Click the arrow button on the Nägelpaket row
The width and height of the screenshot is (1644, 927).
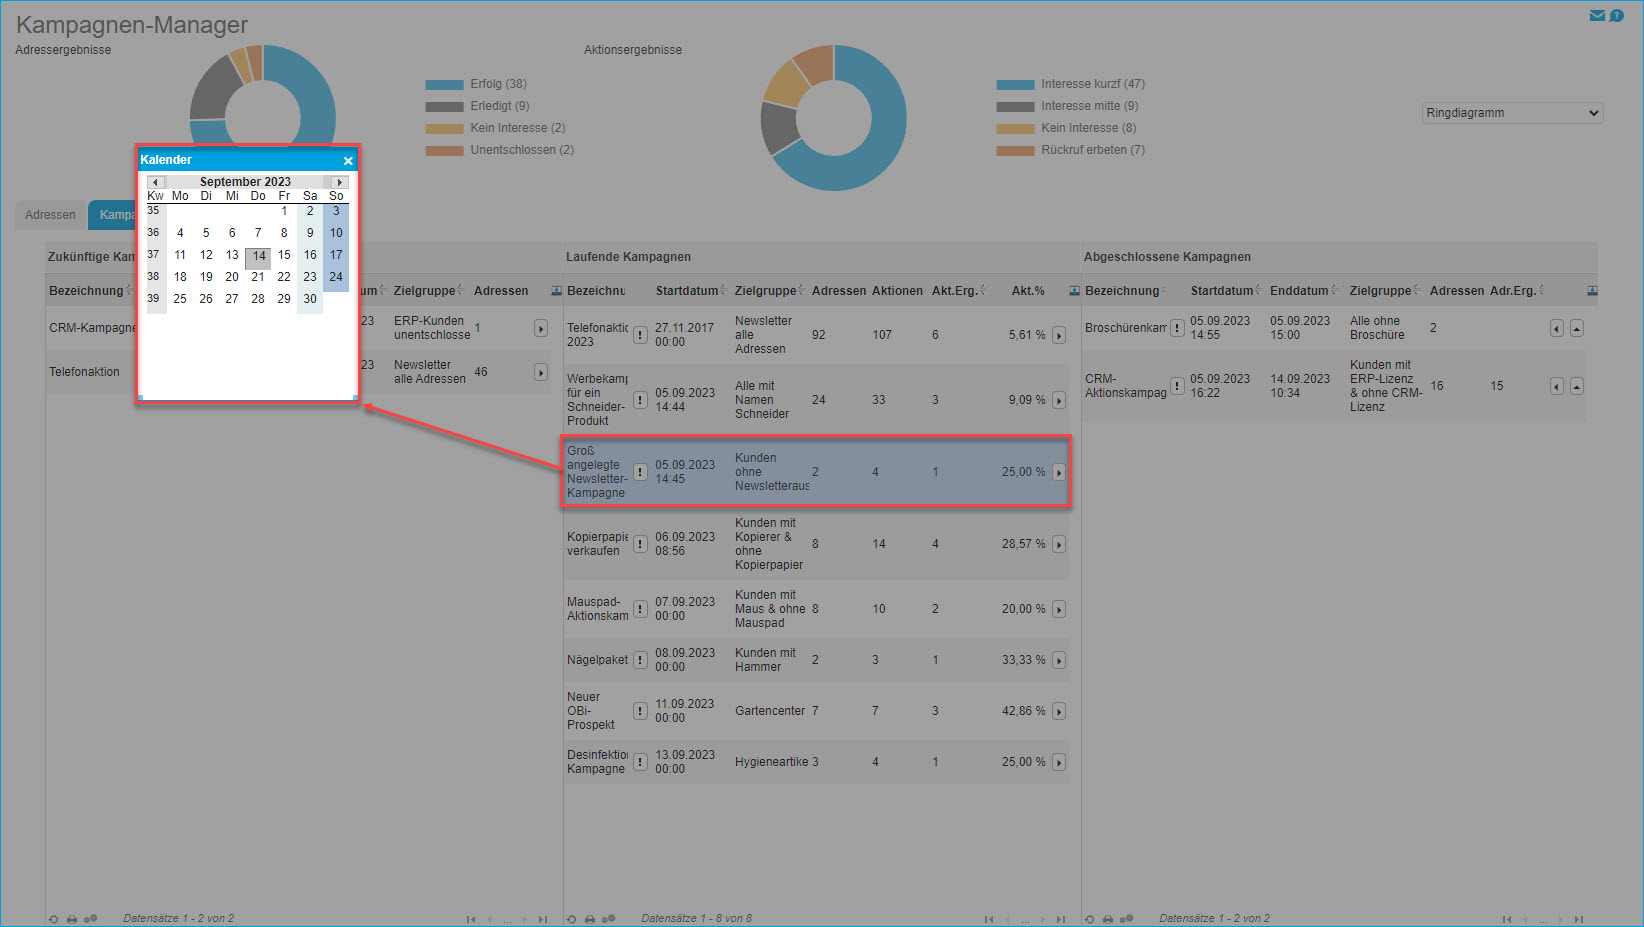(x=1059, y=660)
